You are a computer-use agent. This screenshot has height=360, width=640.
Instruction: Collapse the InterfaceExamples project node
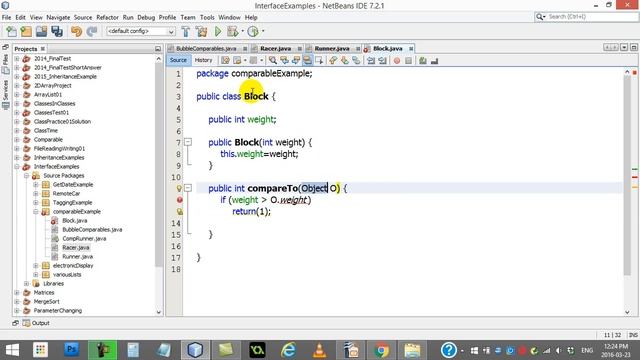17,167
